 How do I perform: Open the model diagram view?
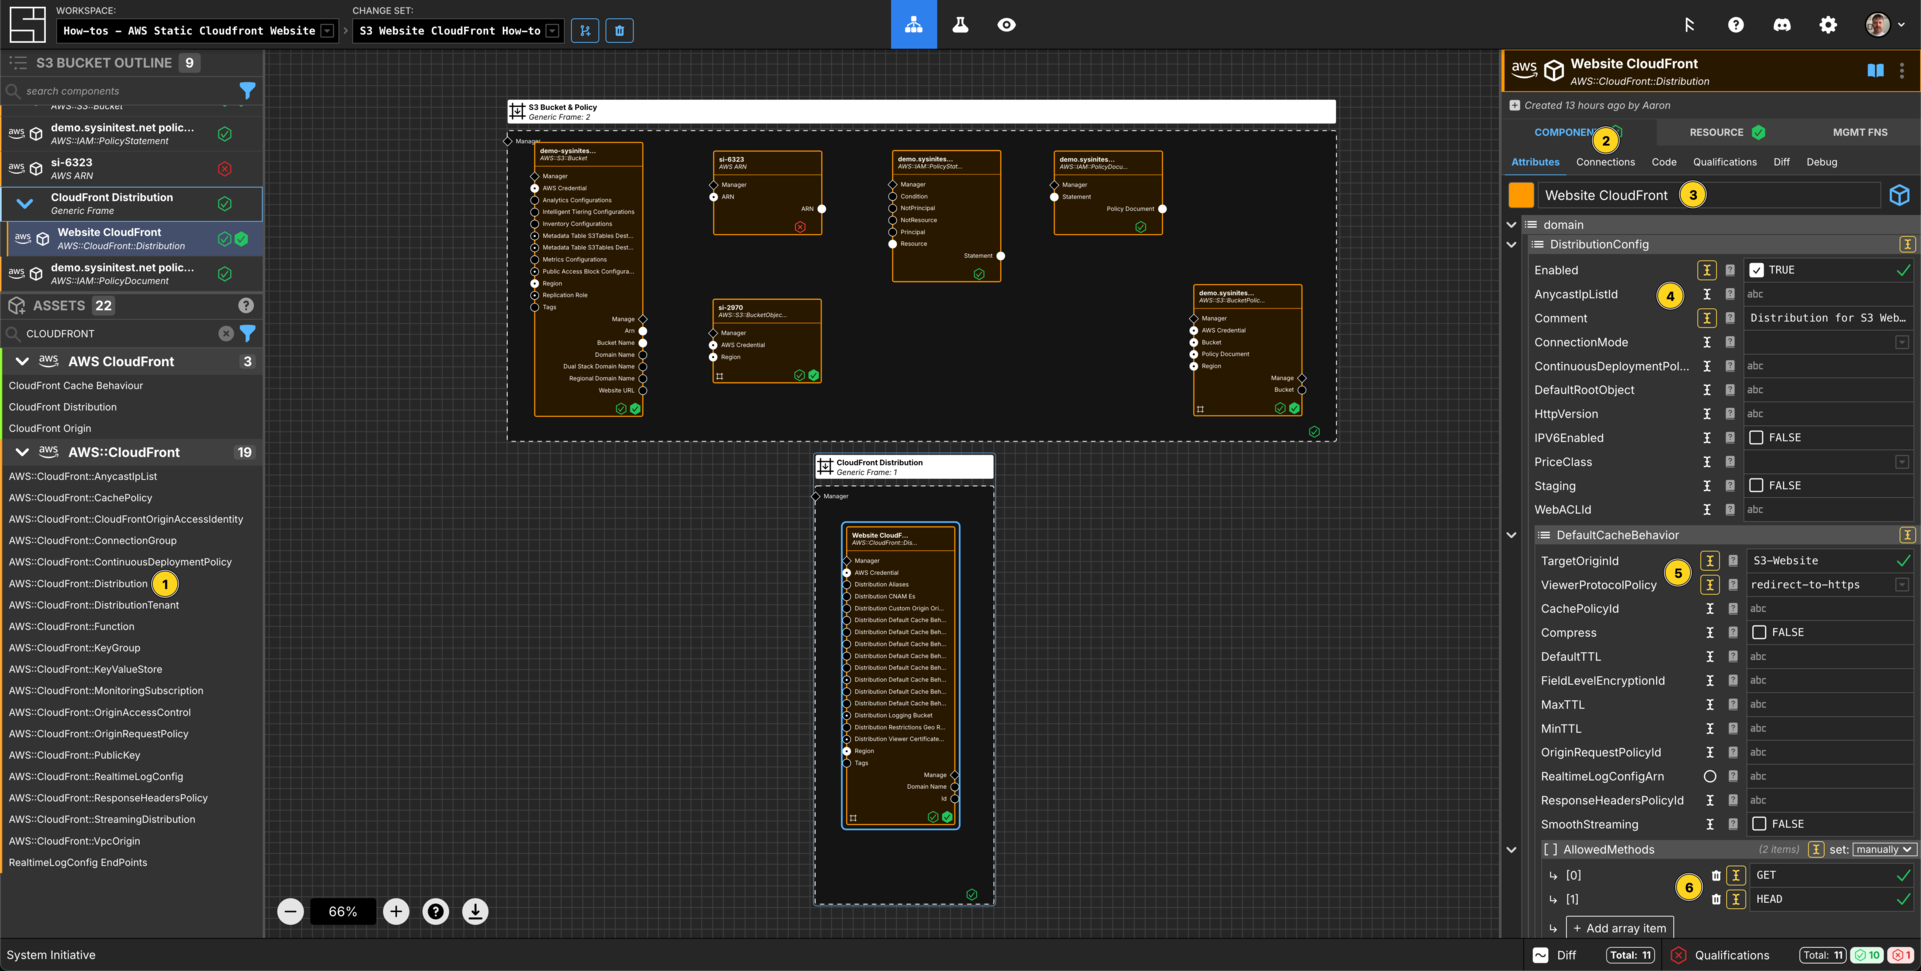click(x=913, y=24)
